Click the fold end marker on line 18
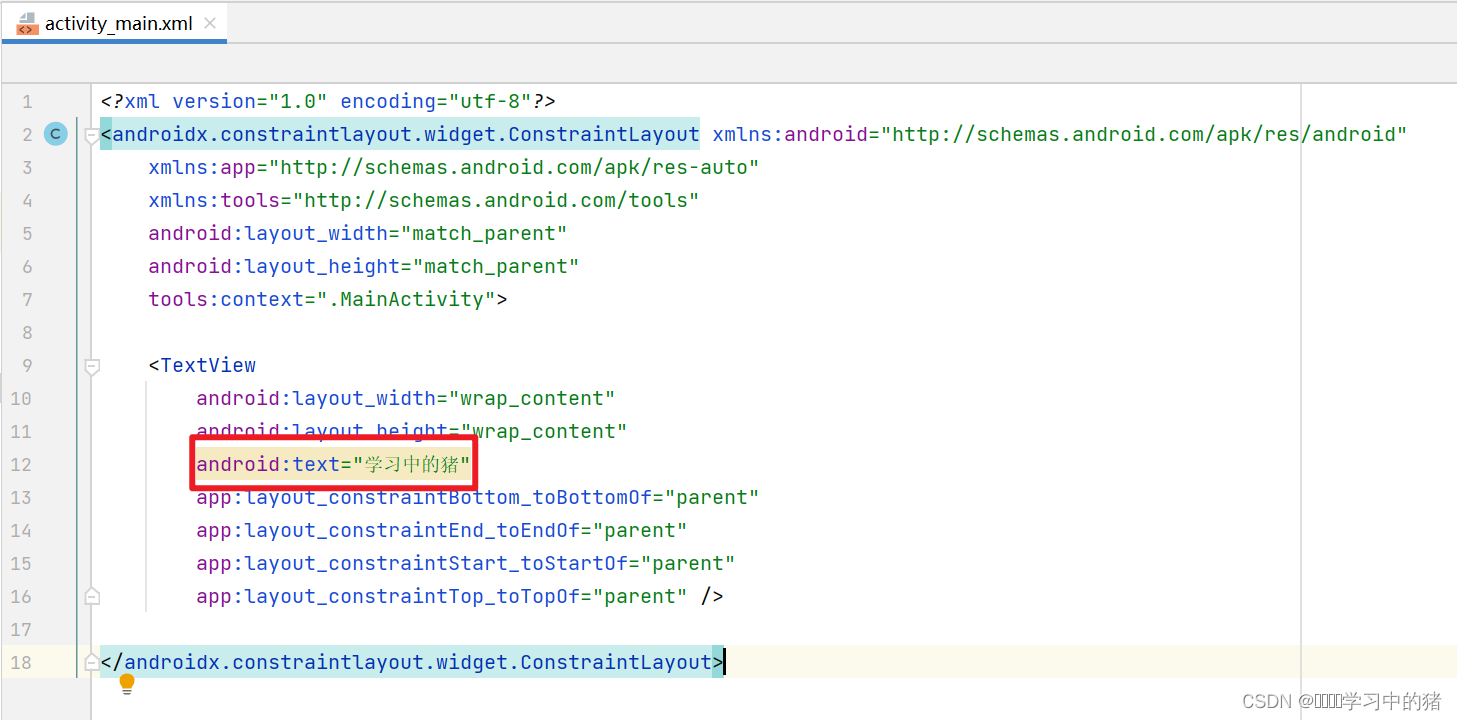This screenshot has width=1457, height=720. tap(92, 662)
